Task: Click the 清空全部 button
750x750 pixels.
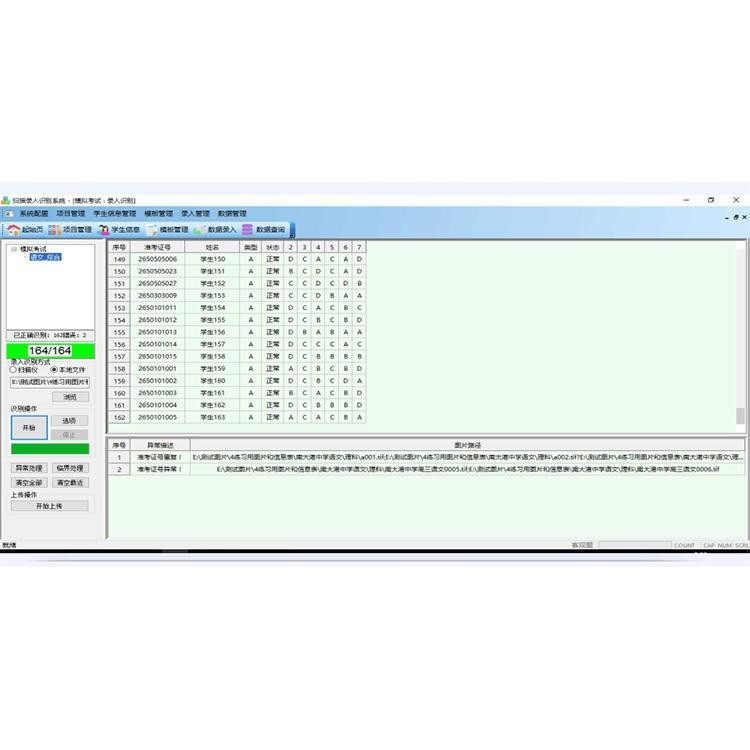Action: 29,483
